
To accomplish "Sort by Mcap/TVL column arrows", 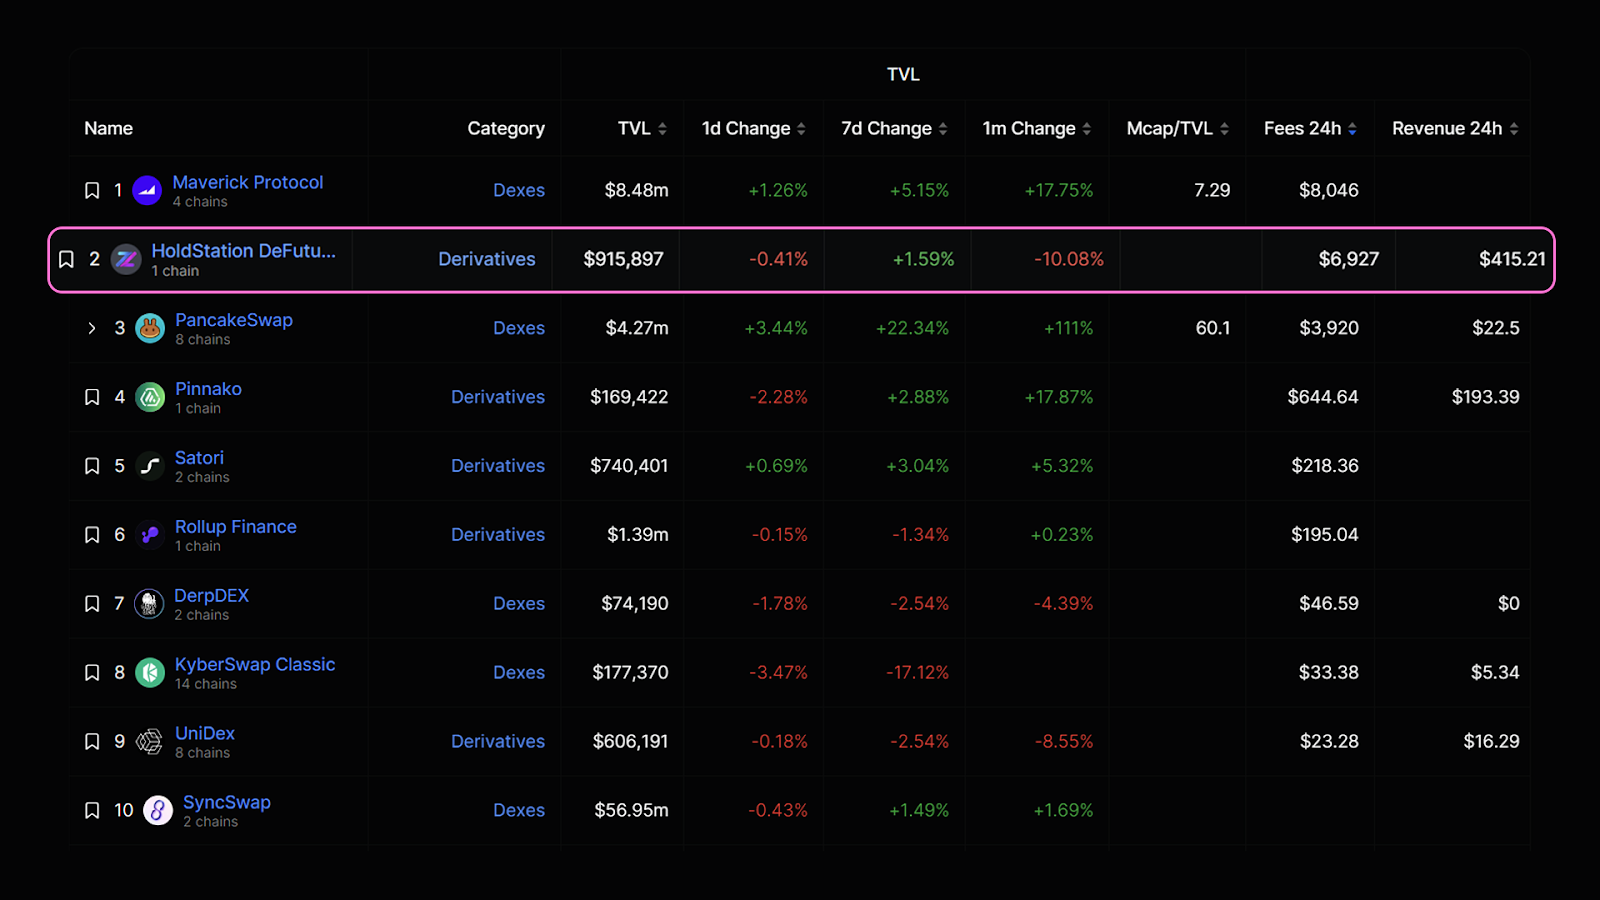I will 1224,129.
